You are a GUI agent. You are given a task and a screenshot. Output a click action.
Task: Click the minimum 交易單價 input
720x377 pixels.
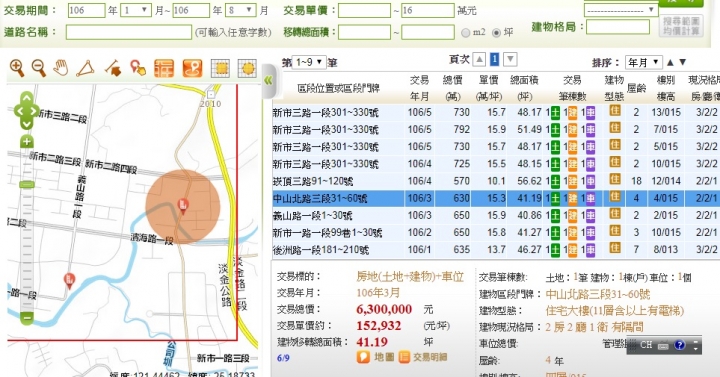pyautogui.click(x=364, y=11)
